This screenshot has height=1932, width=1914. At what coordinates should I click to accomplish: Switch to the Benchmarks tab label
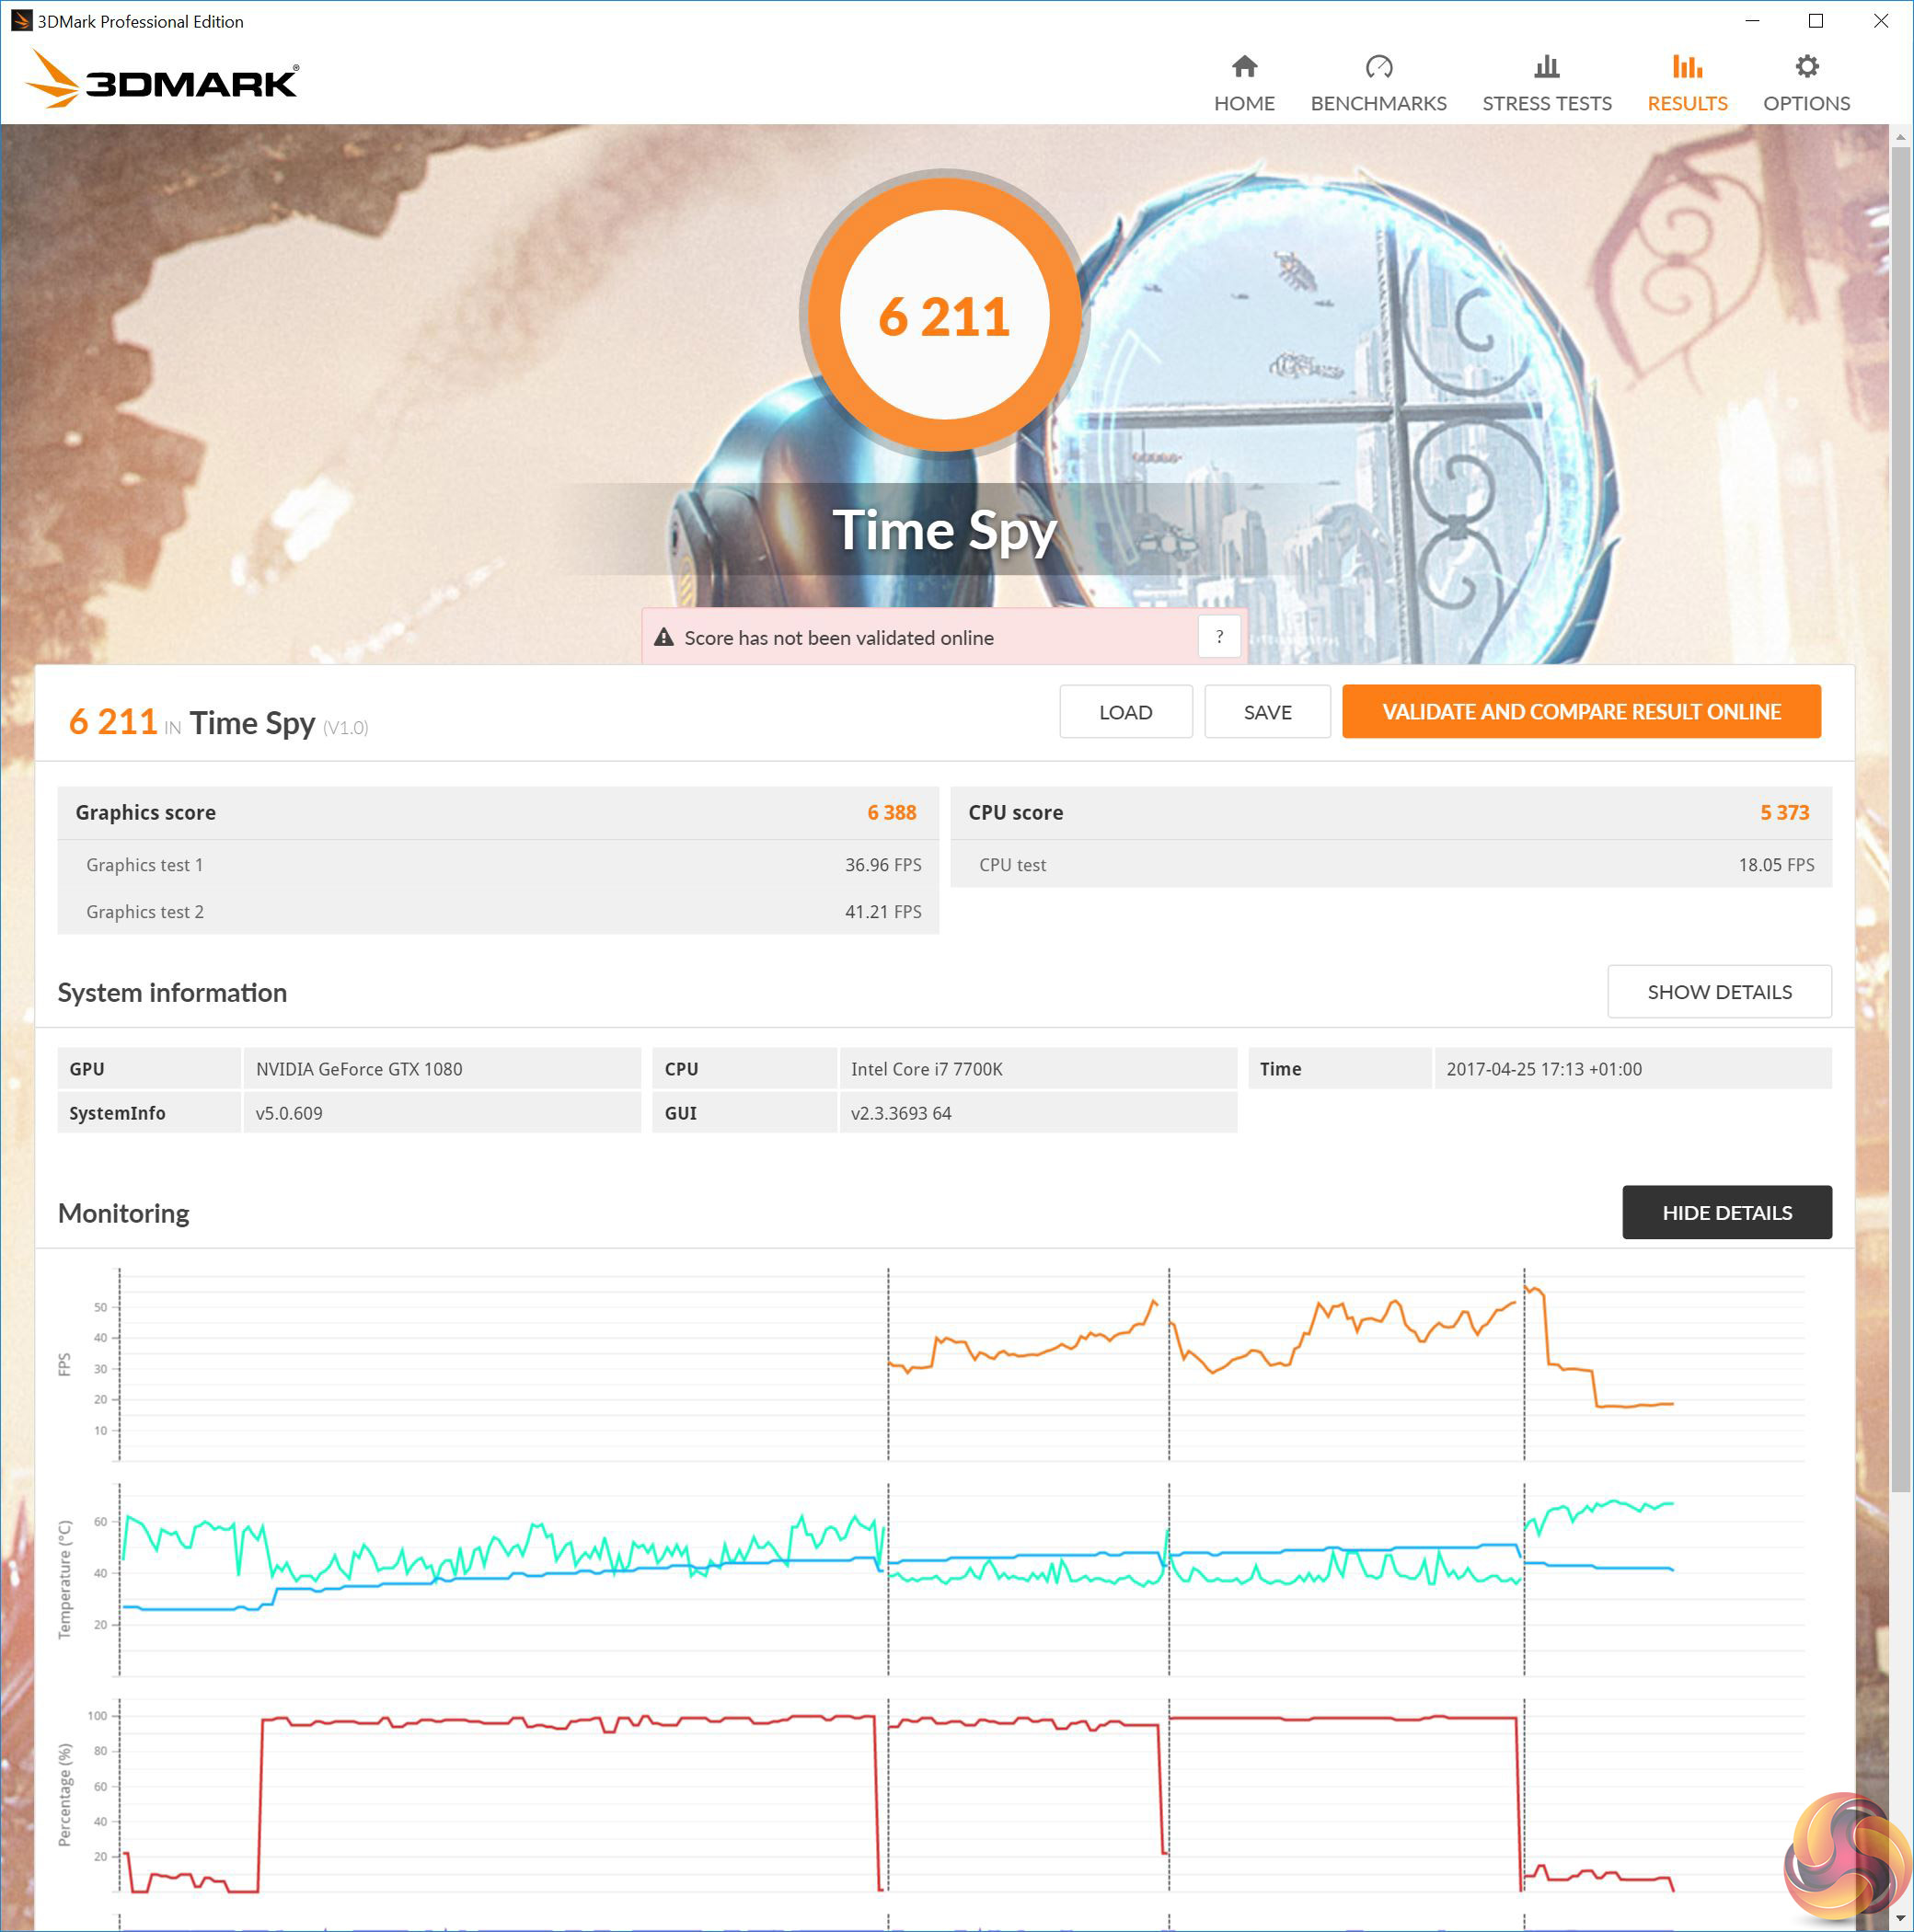point(1378,104)
